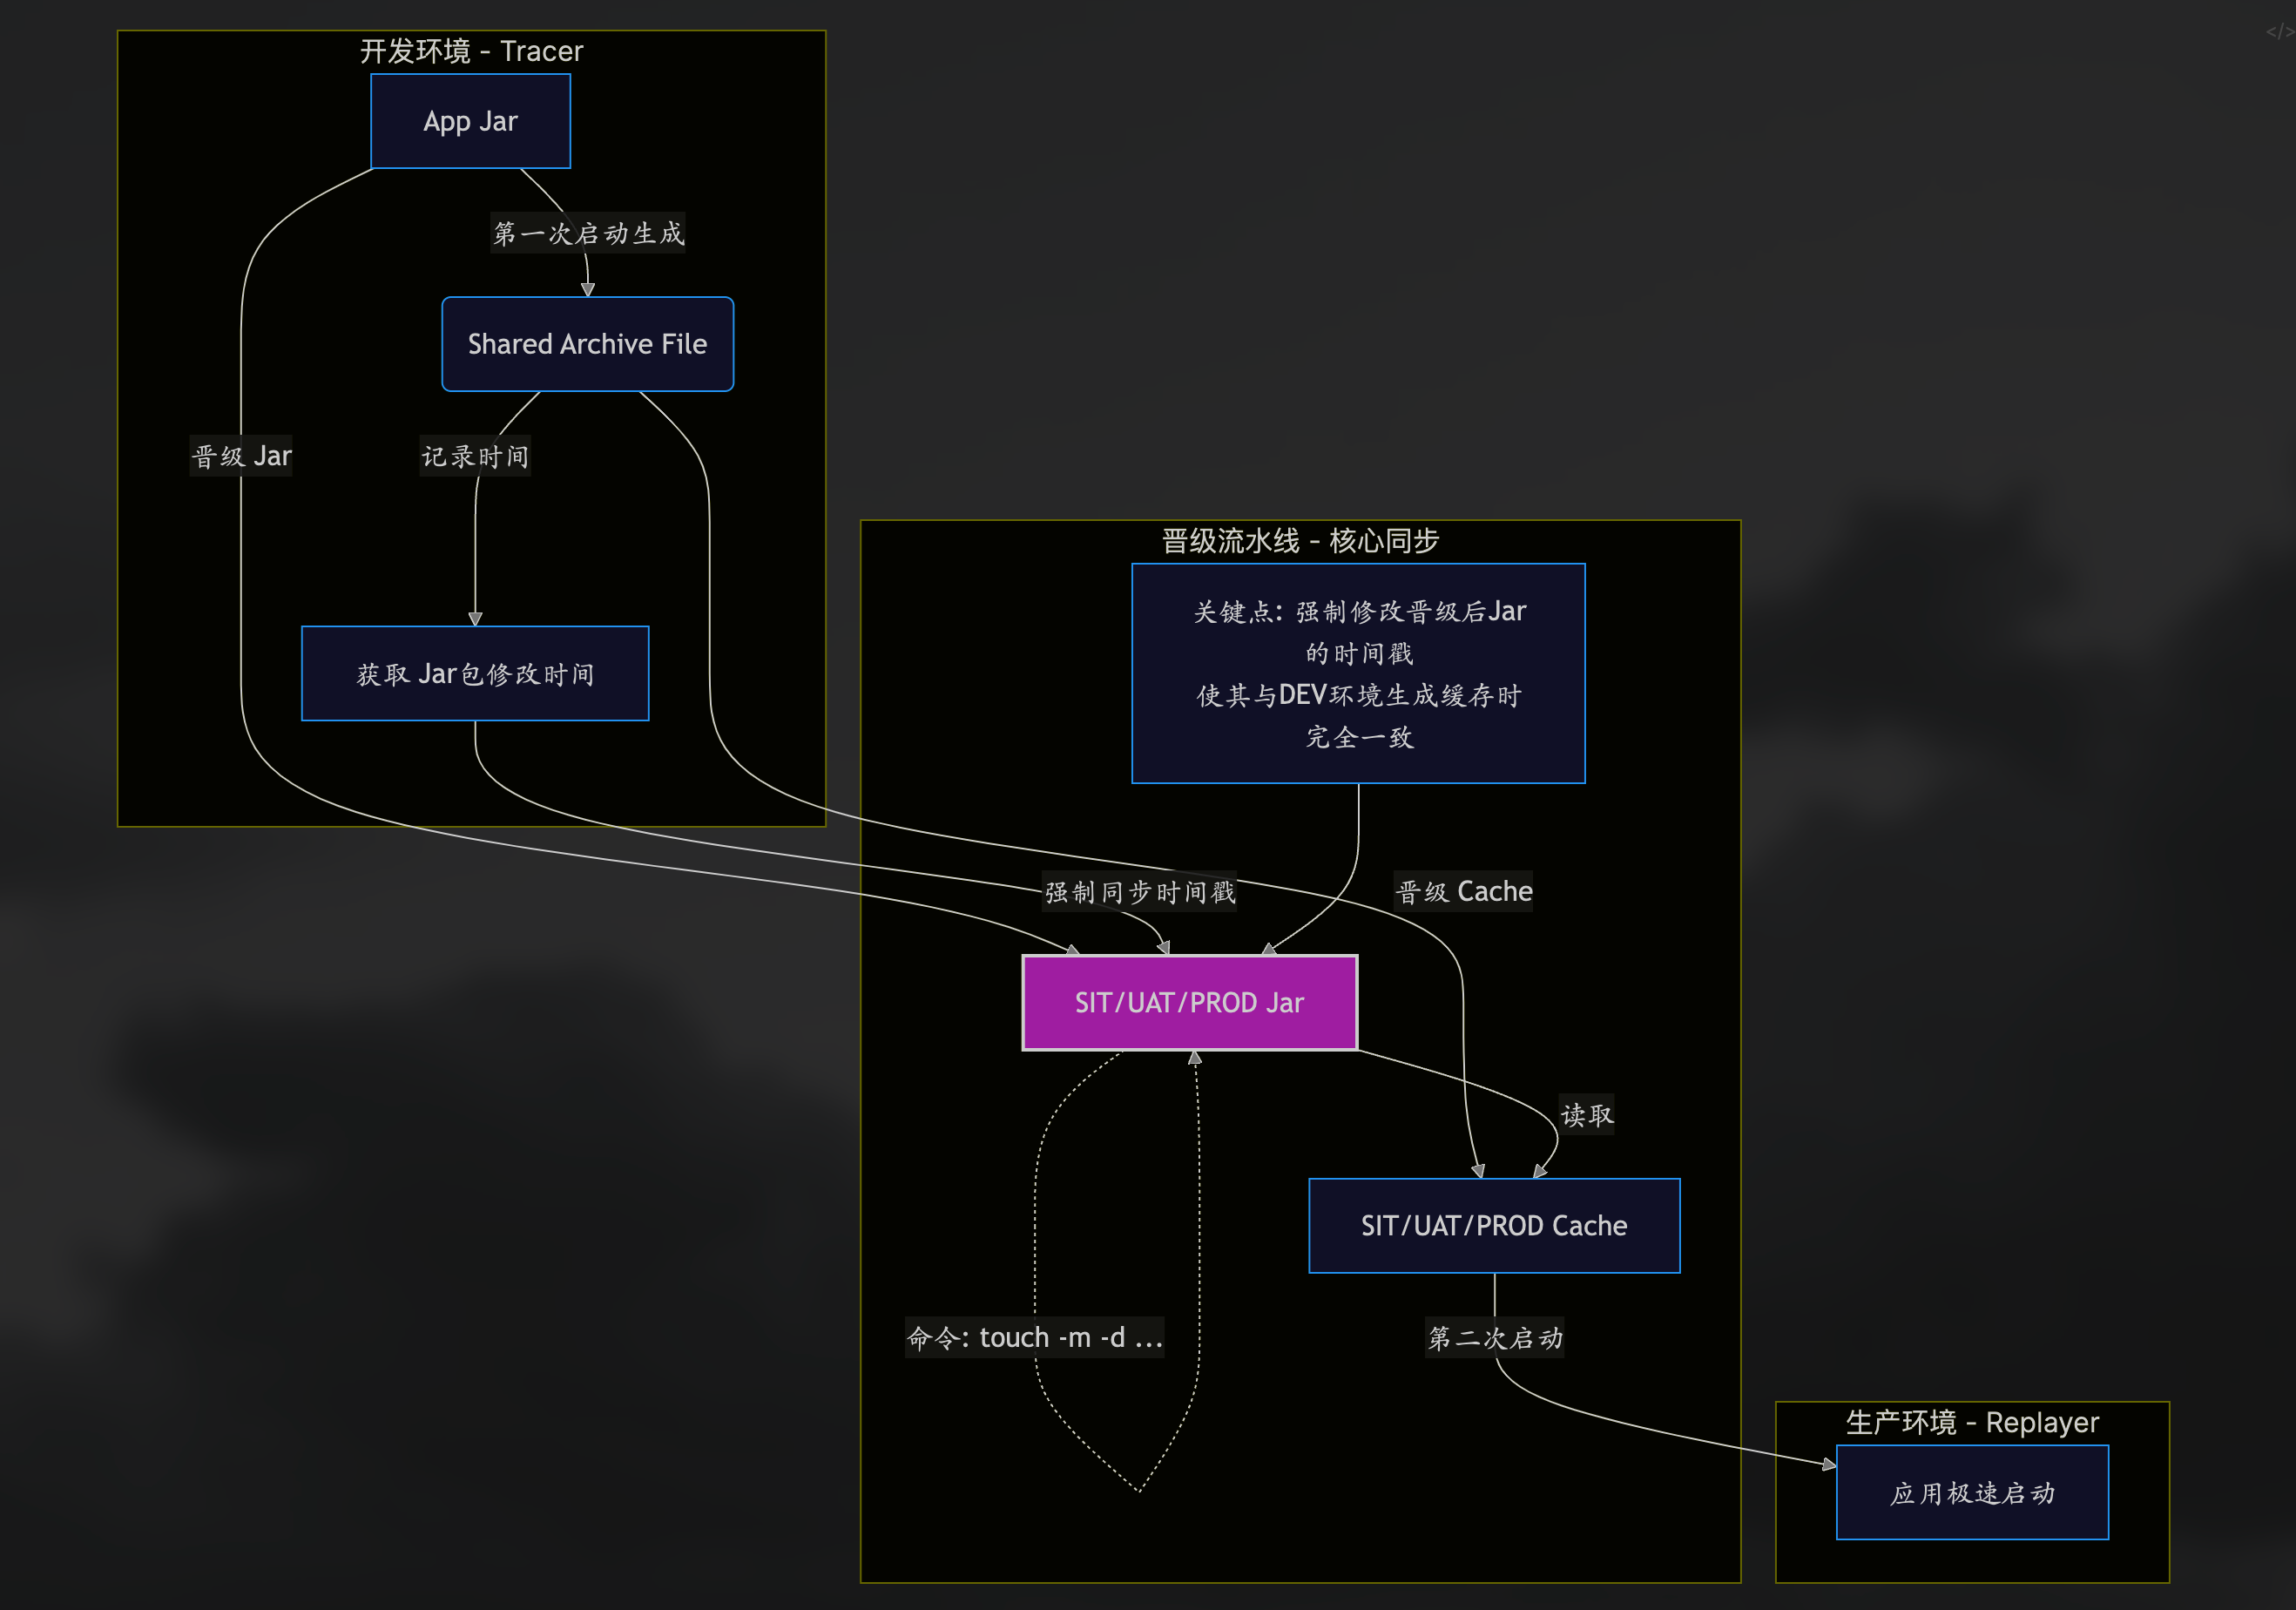The image size is (2296, 1610).
Task: Click the touch -m -d command label
Action: coord(1035,1337)
